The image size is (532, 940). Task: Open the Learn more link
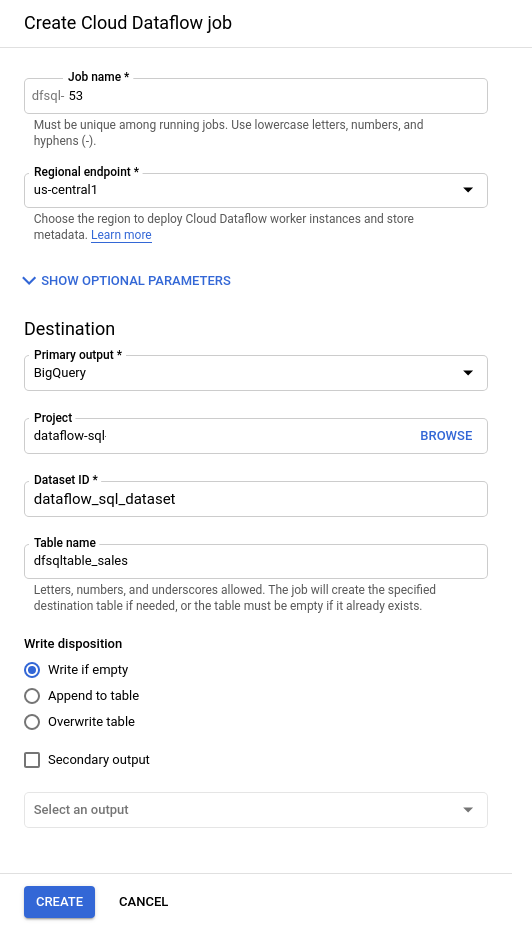pyautogui.click(x=121, y=235)
